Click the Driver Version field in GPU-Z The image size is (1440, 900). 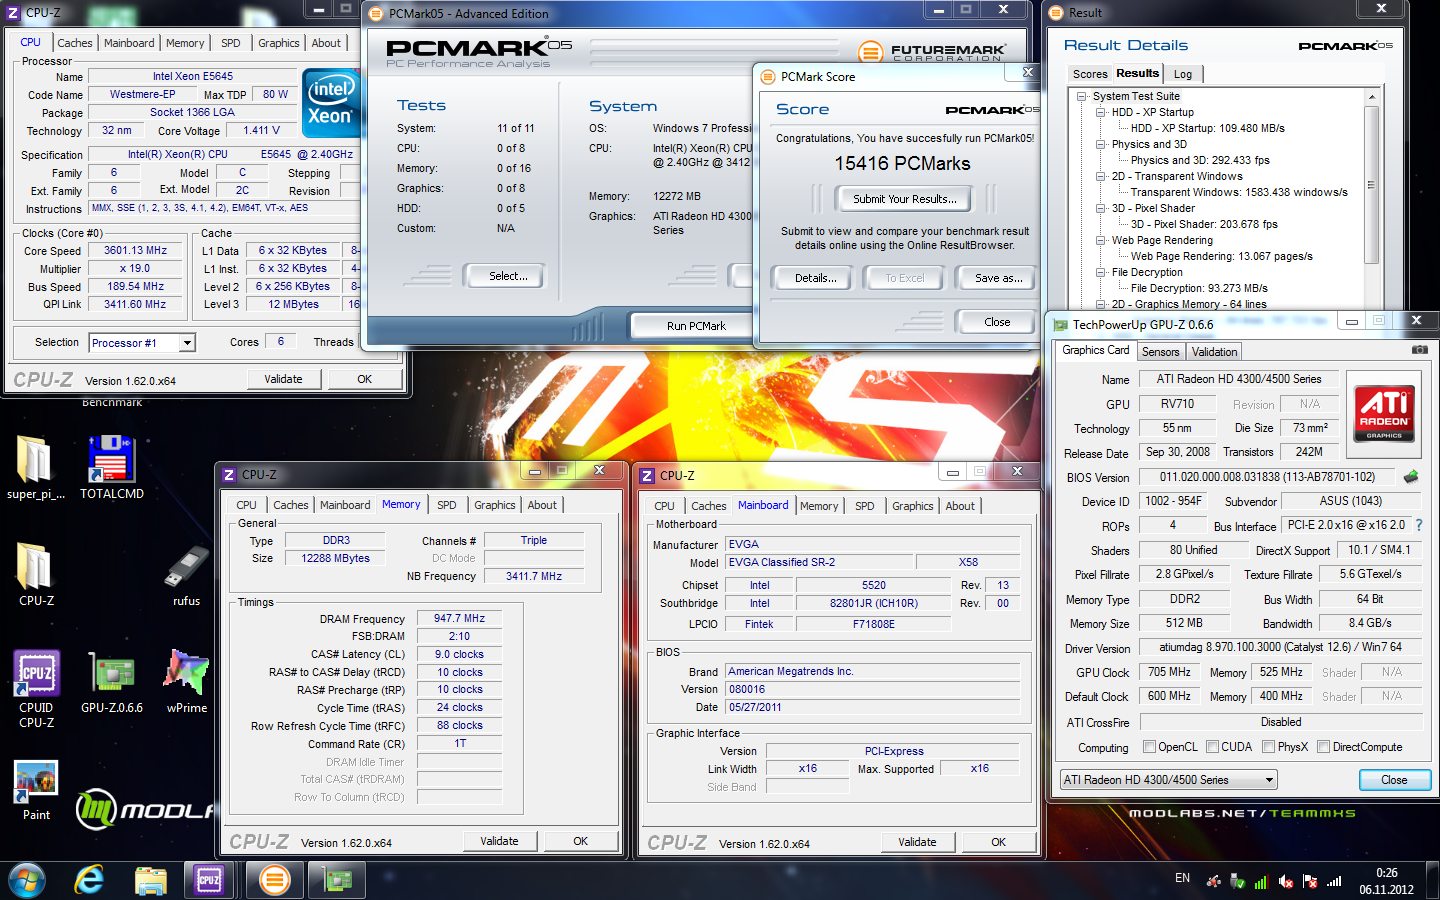pos(1280,647)
